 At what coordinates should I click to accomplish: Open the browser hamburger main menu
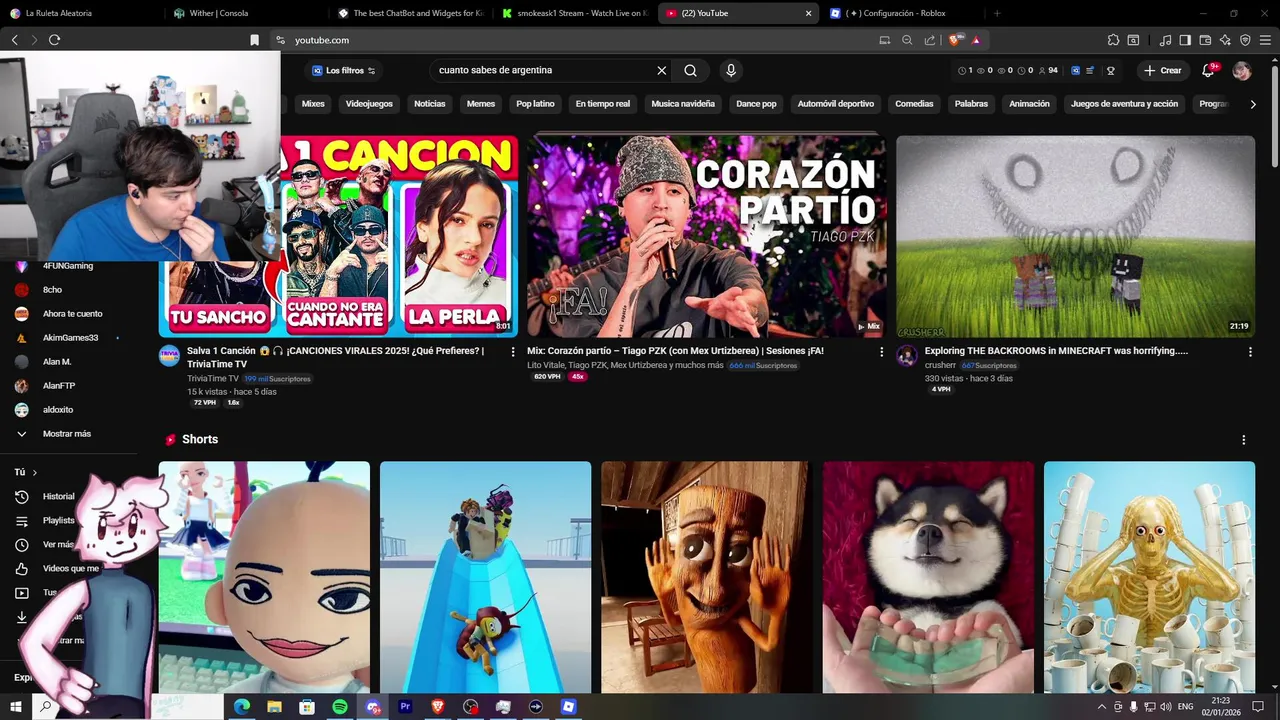coord(1265,40)
